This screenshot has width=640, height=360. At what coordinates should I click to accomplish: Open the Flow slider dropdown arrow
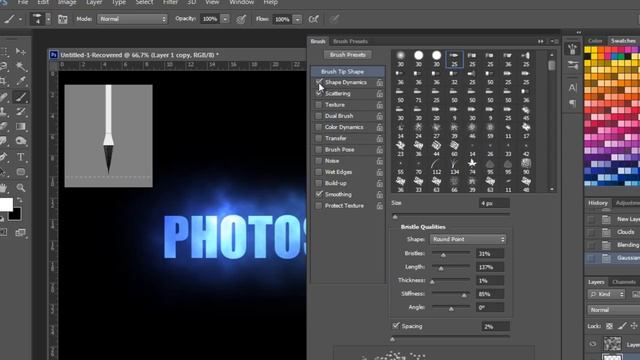coord(298,19)
